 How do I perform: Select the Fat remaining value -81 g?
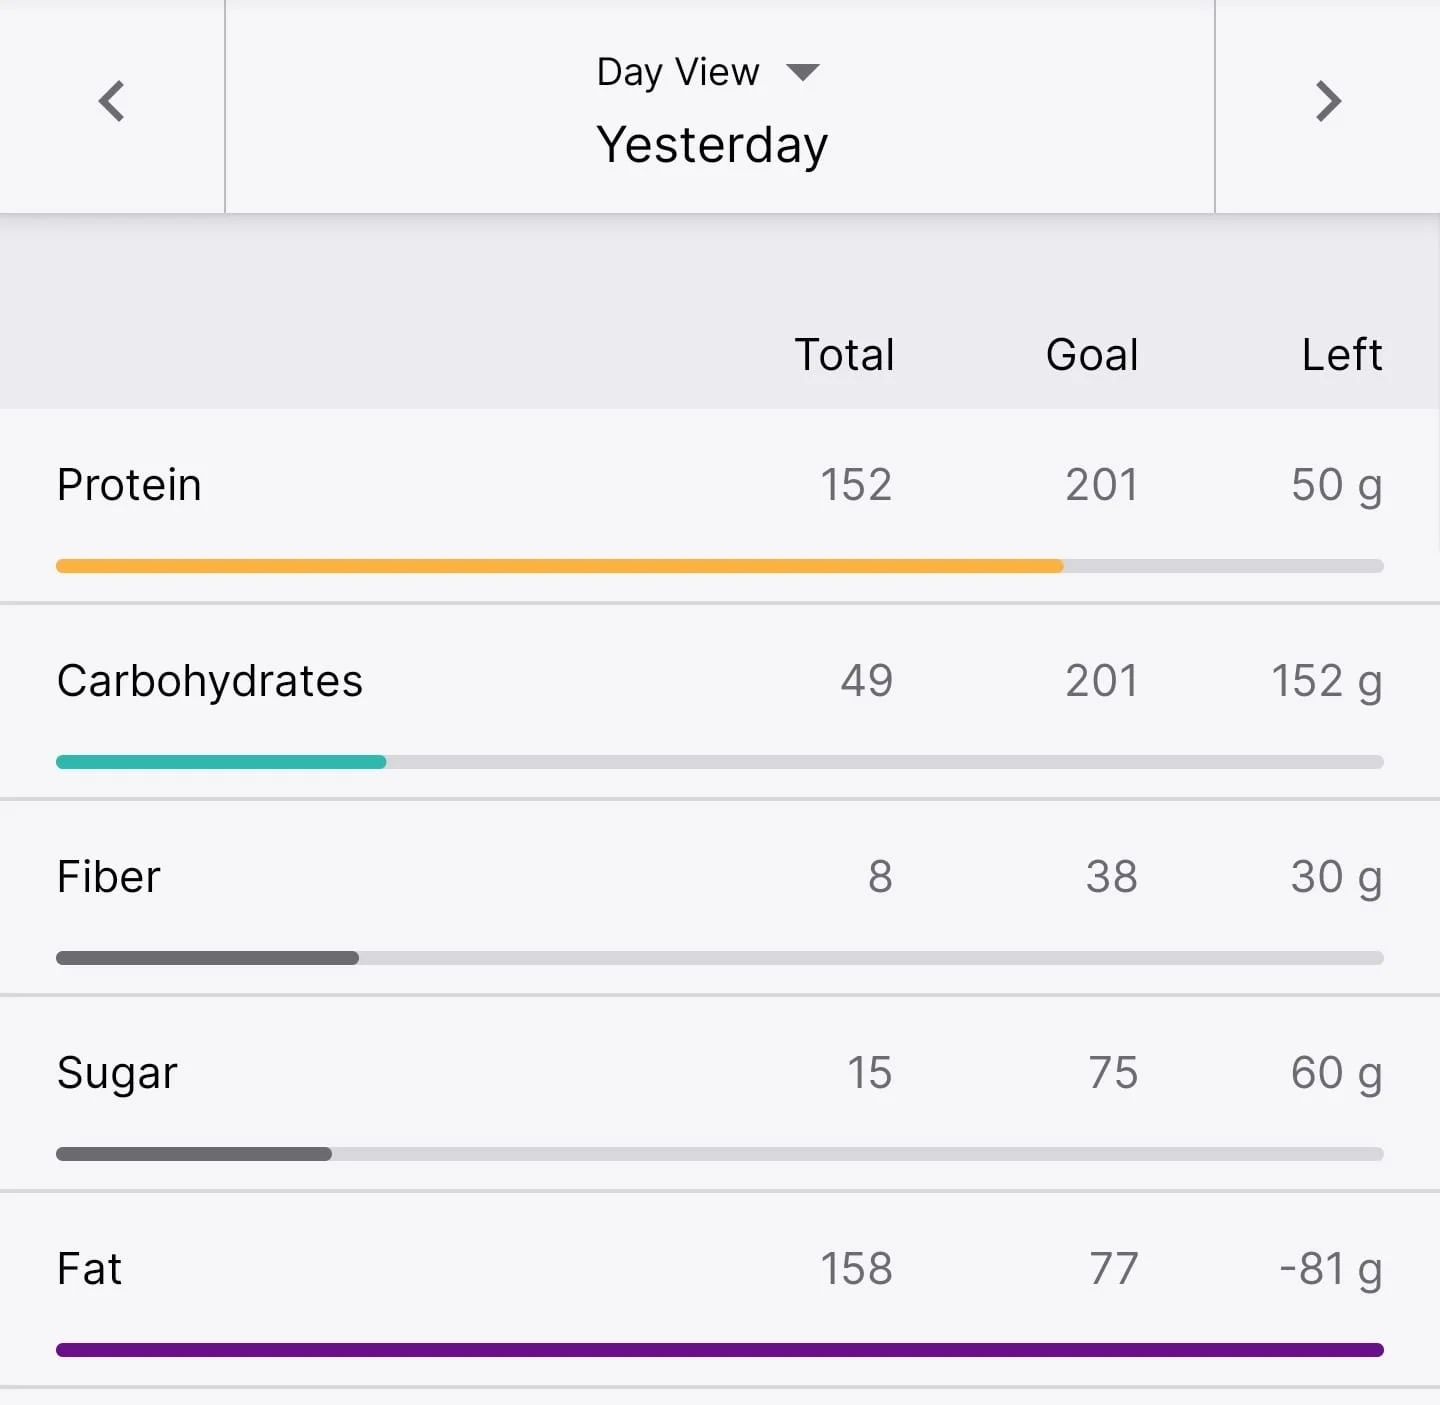click(1331, 1270)
